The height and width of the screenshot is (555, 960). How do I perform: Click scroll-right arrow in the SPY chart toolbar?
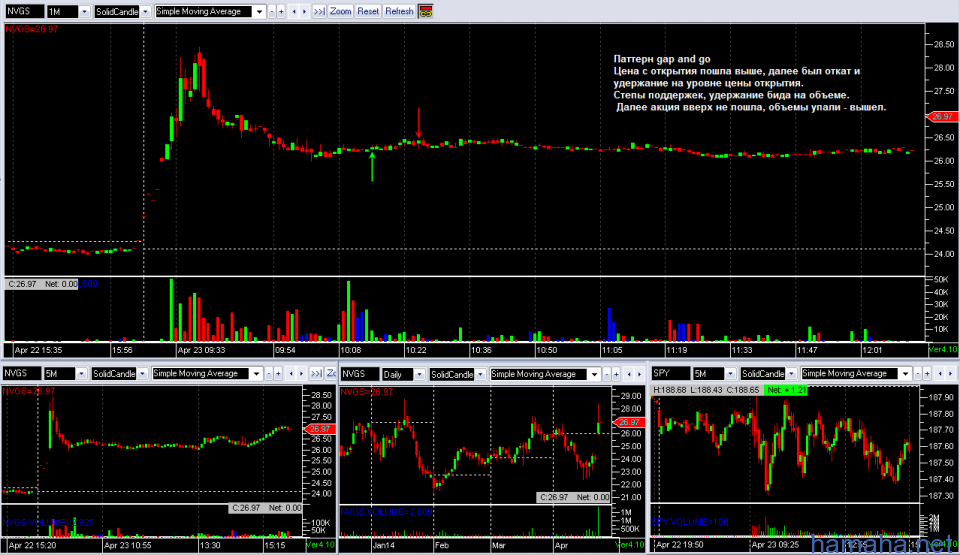click(950, 374)
